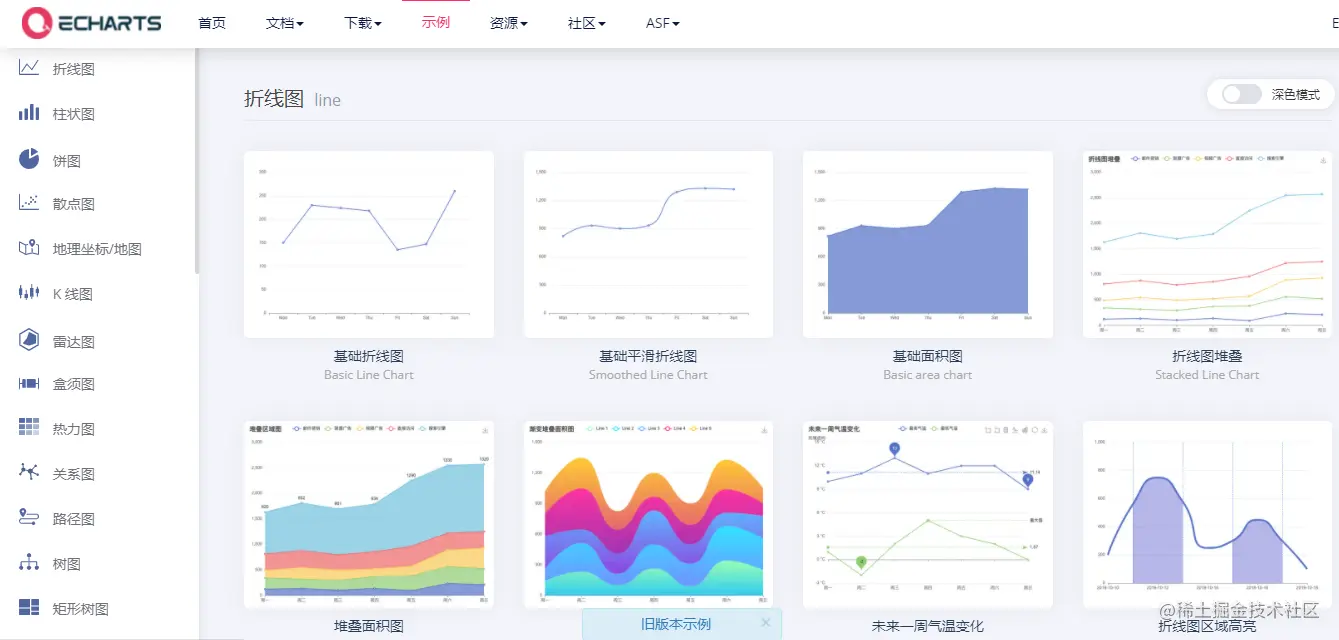Open the 资源 dropdown in navigation

[509, 23]
